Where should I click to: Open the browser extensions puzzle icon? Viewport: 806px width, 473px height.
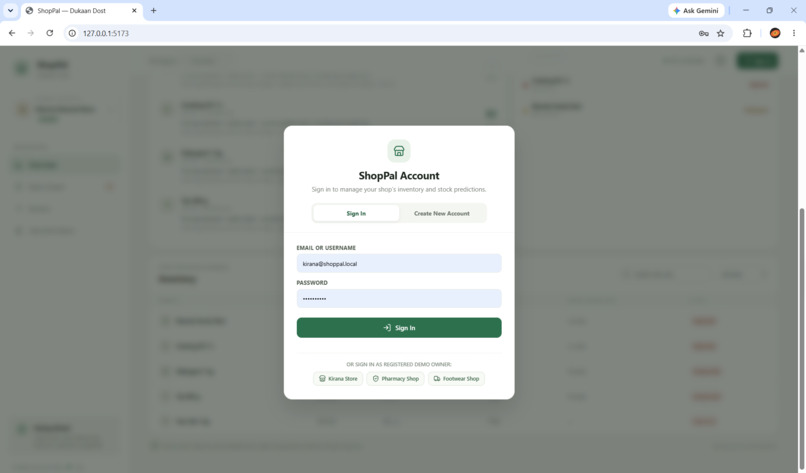coord(747,33)
